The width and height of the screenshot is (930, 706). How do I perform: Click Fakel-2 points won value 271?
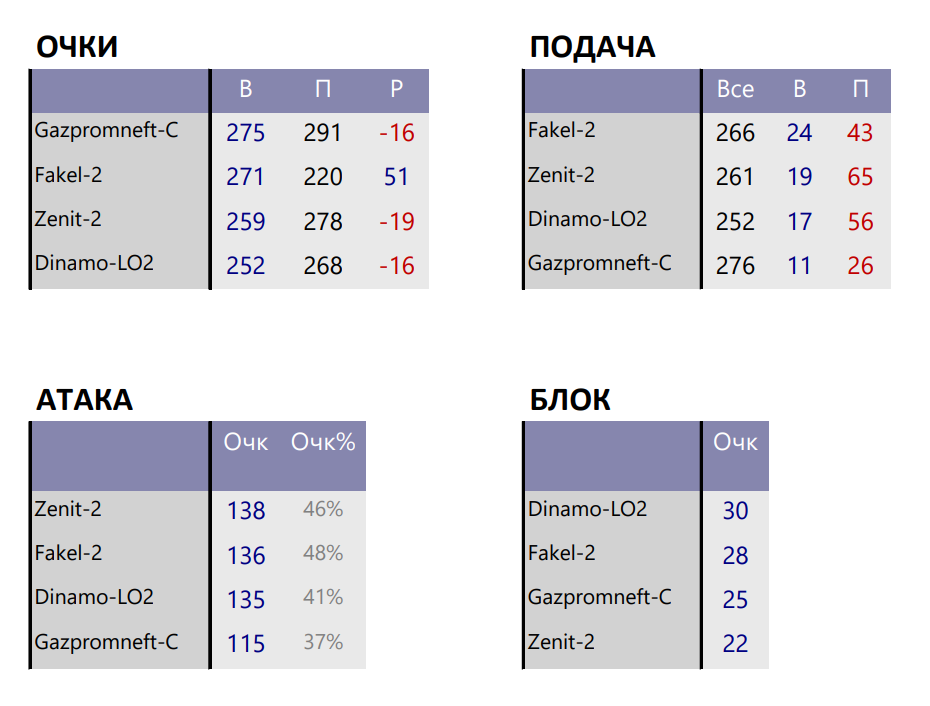[245, 177]
